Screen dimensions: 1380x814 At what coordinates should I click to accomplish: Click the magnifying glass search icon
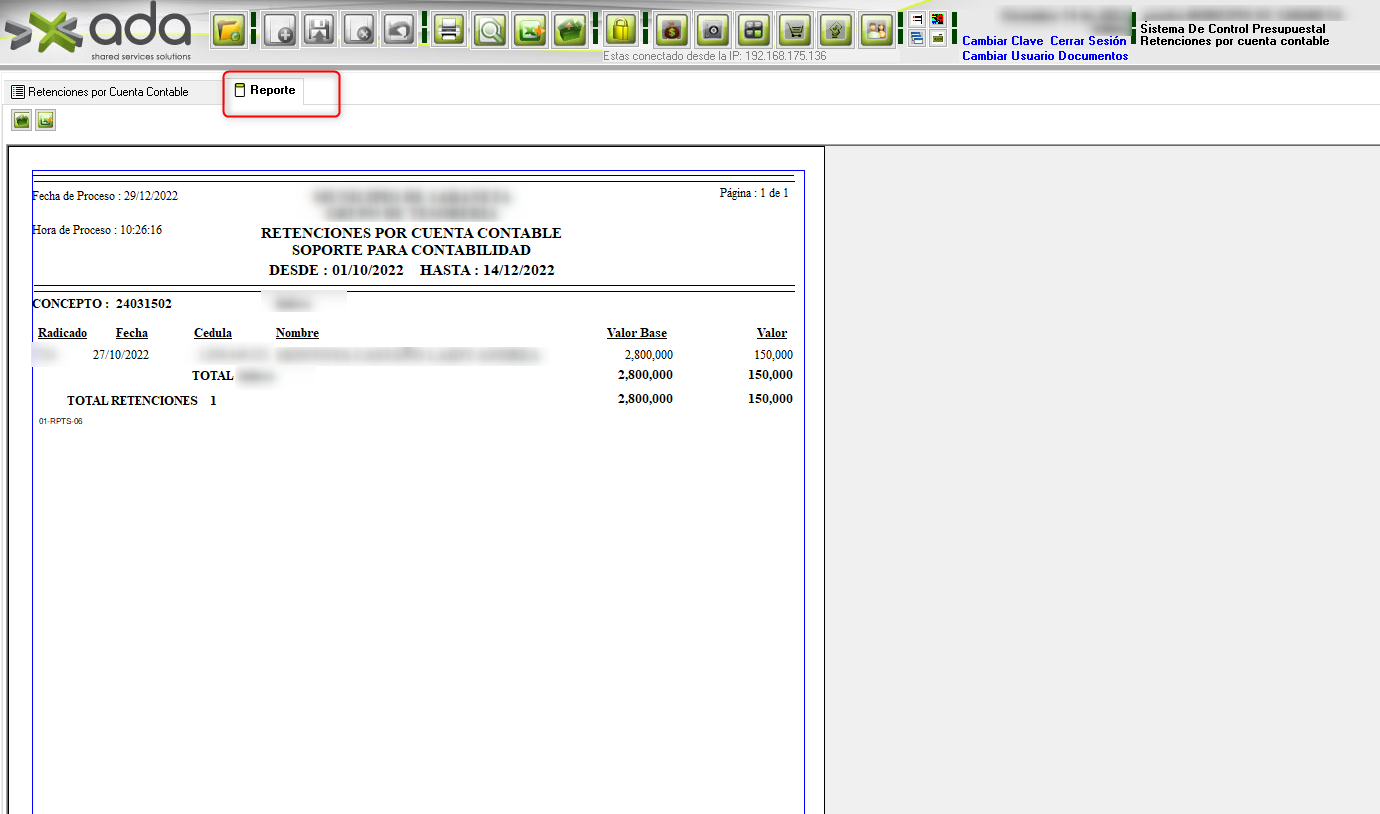tap(490, 30)
